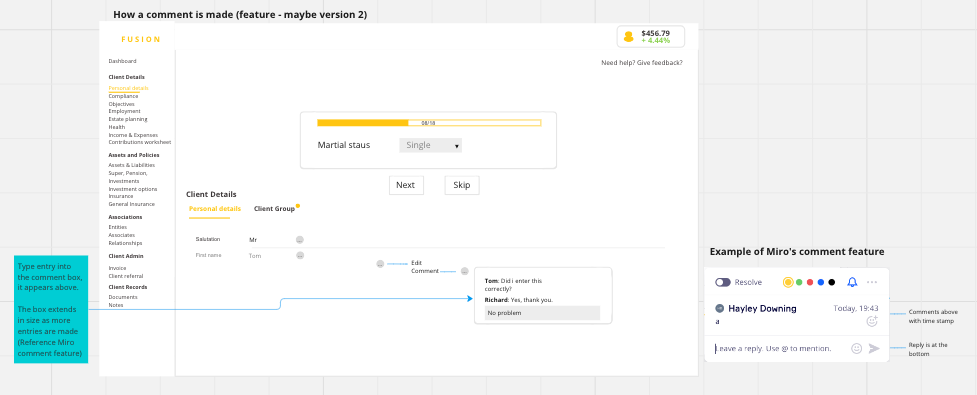The height and width of the screenshot is (395, 977).
Task: Open Income & Expenses in the sidebar
Action: (133, 135)
